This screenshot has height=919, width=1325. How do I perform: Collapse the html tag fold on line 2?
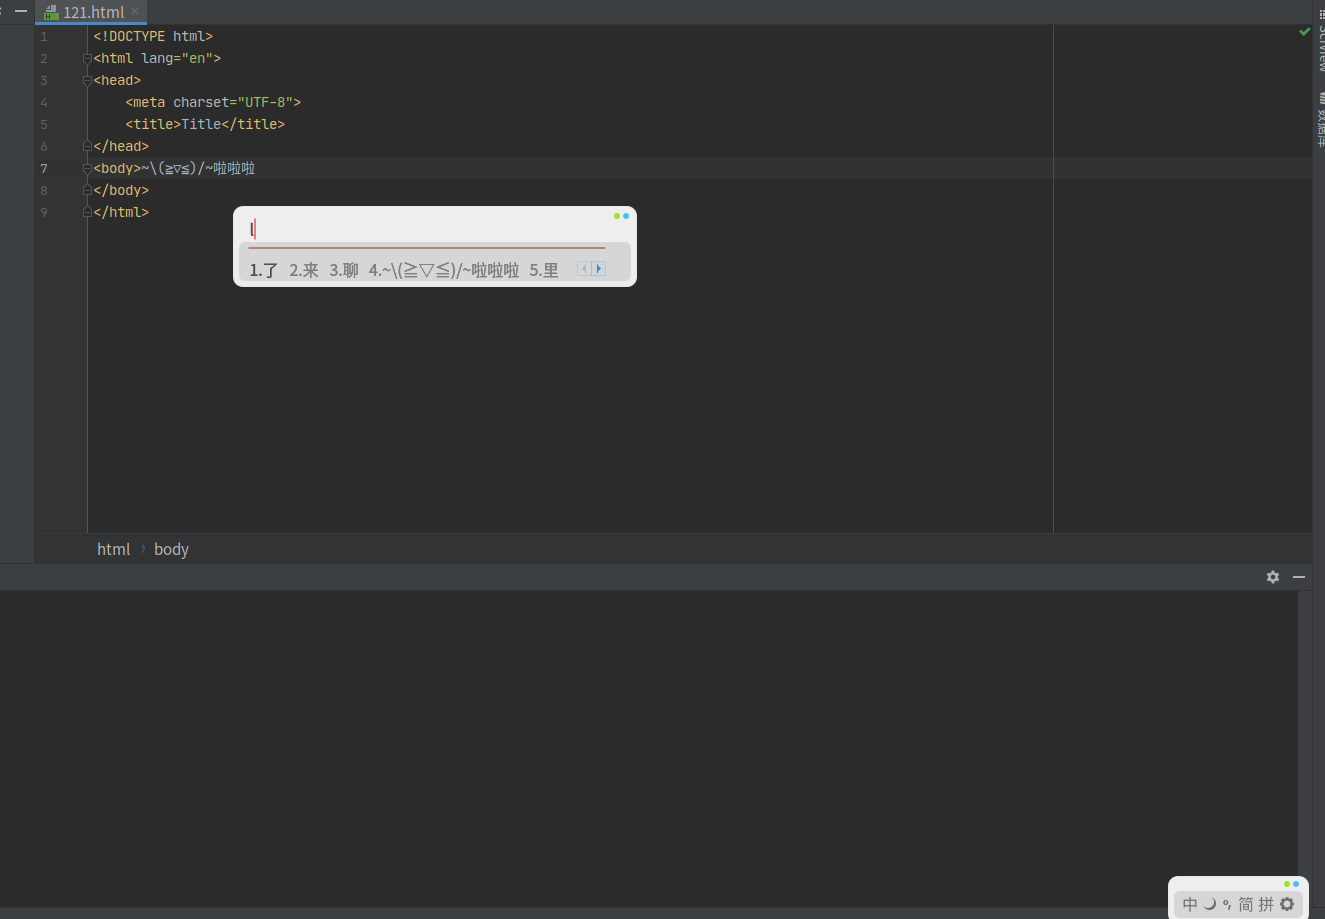pyautogui.click(x=87, y=59)
